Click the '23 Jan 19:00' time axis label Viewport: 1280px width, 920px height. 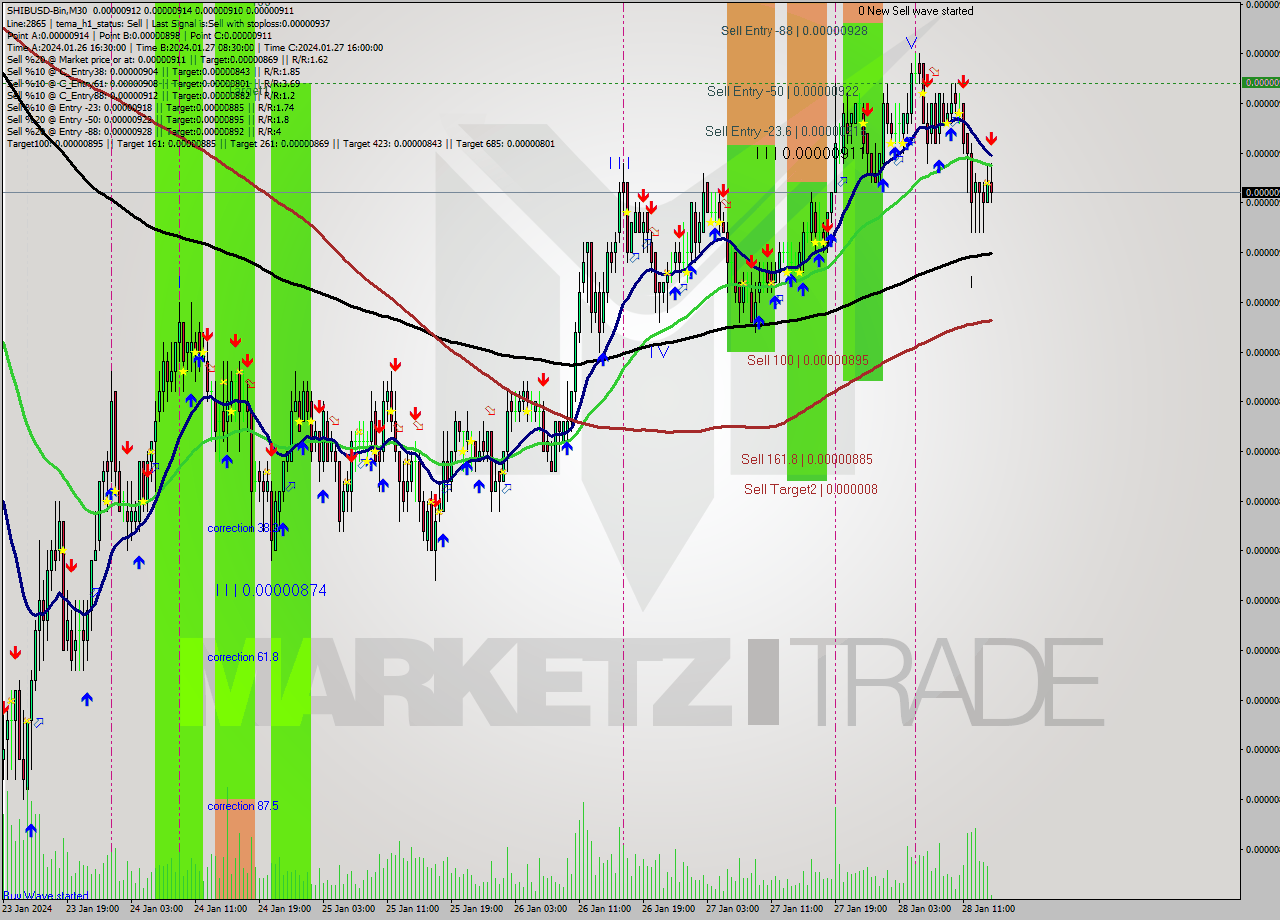click(x=94, y=909)
